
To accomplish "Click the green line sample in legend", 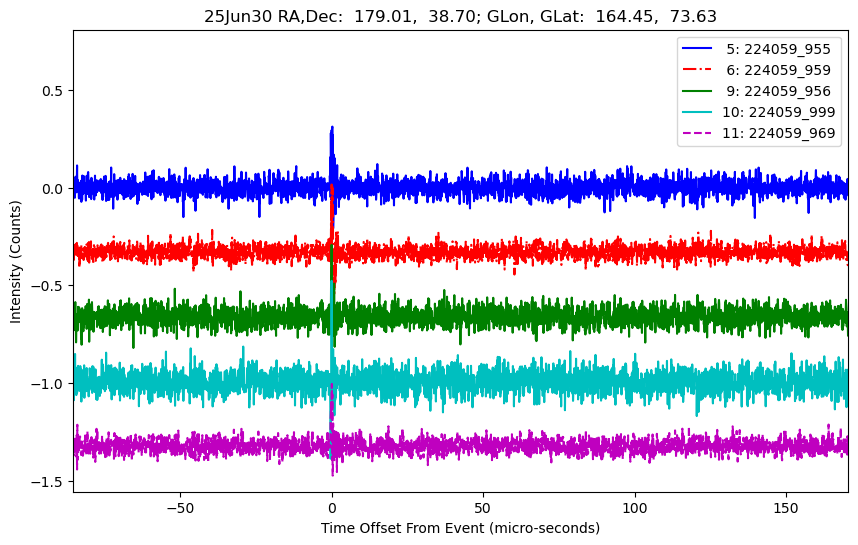I will (697, 90).
